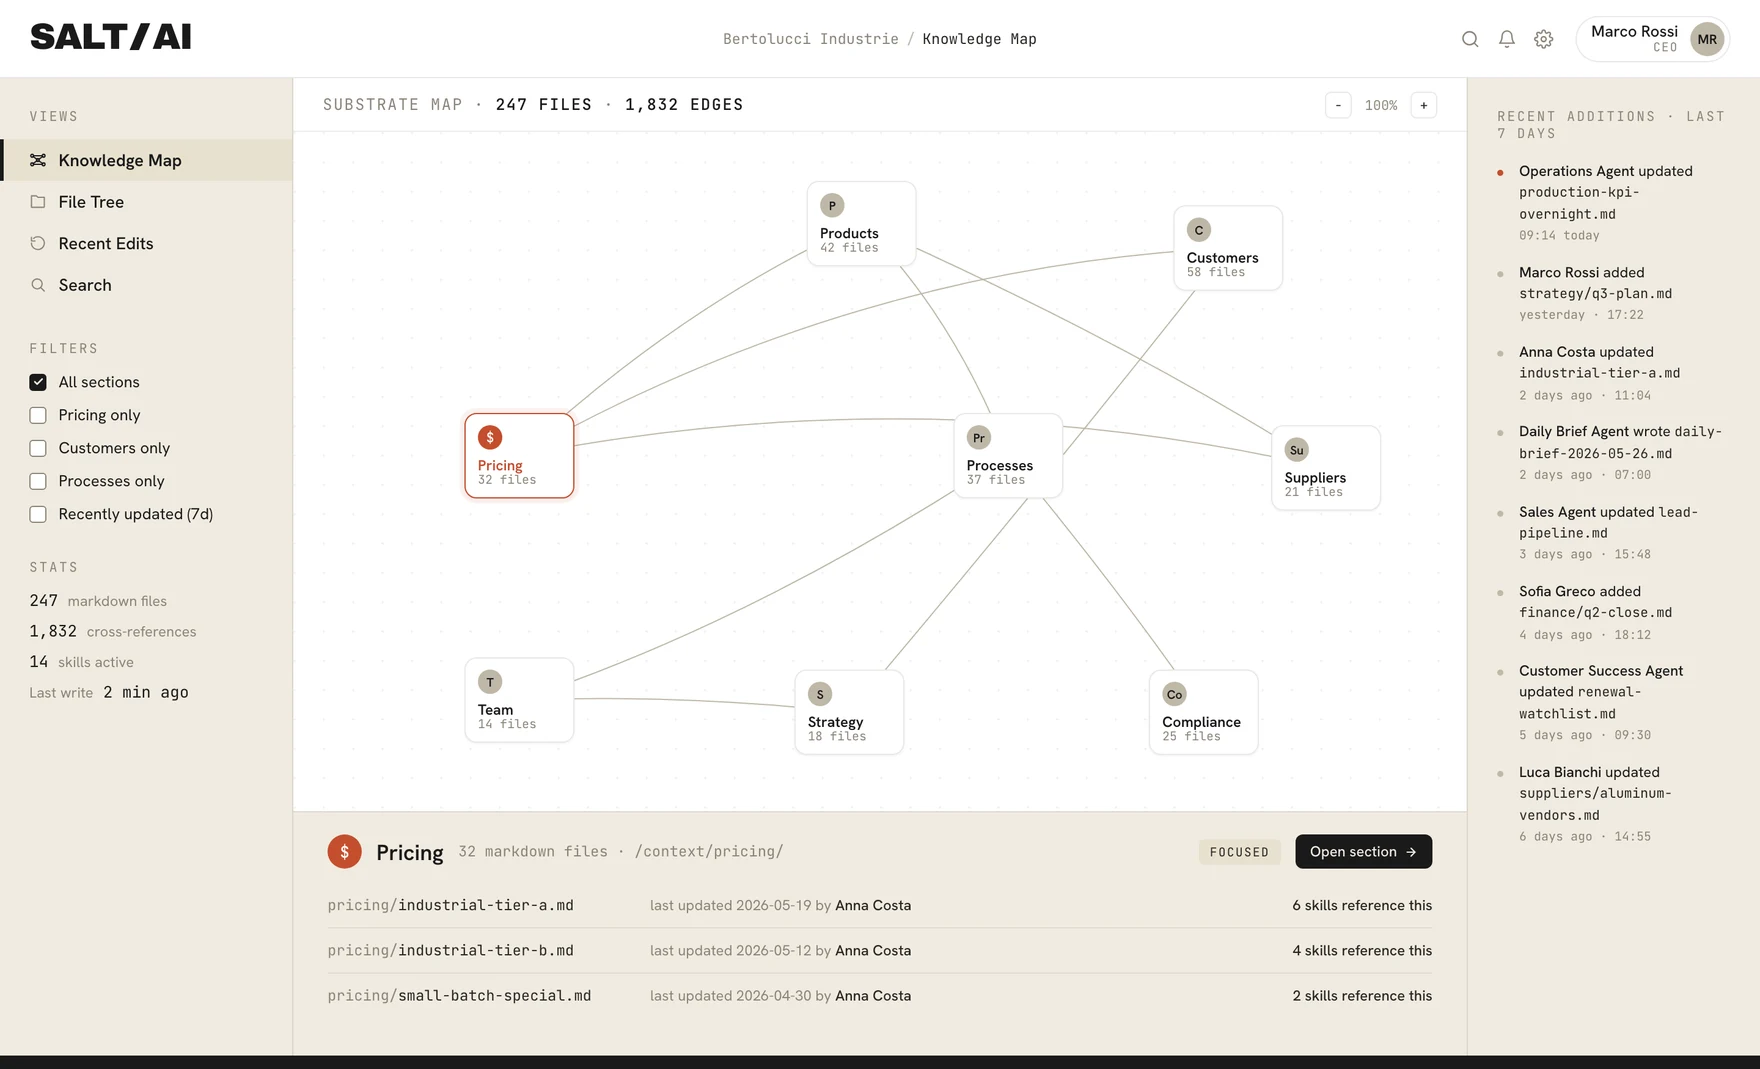Click the orange dollar icon in Pricing panel
This screenshot has width=1760, height=1069.
pyautogui.click(x=344, y=851)
